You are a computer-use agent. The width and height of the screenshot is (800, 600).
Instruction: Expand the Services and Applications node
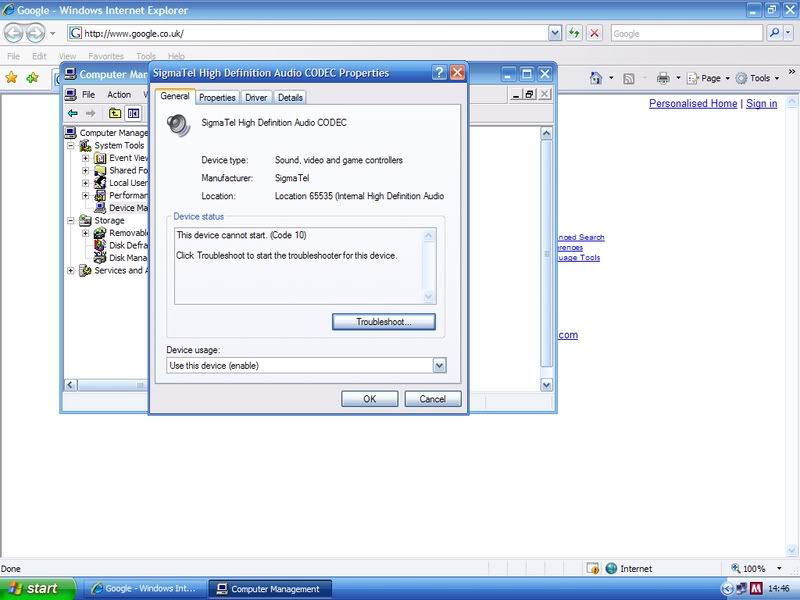click(x=71, y=270)
